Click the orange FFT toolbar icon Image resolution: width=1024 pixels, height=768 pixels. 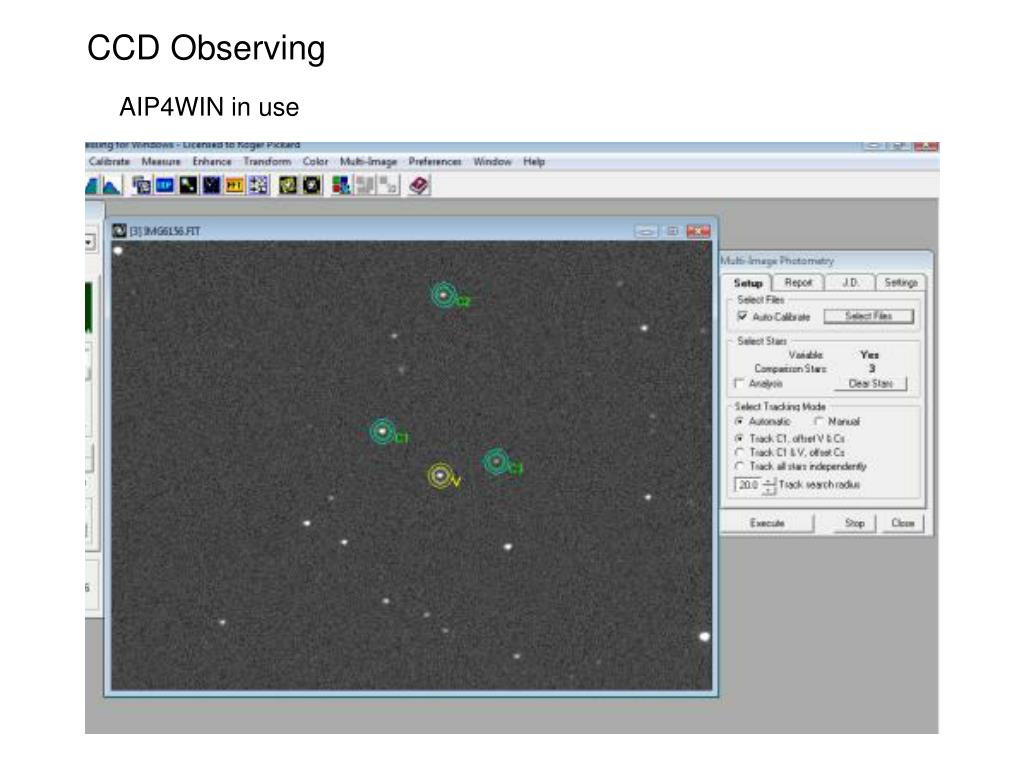[x=234, y=185]
